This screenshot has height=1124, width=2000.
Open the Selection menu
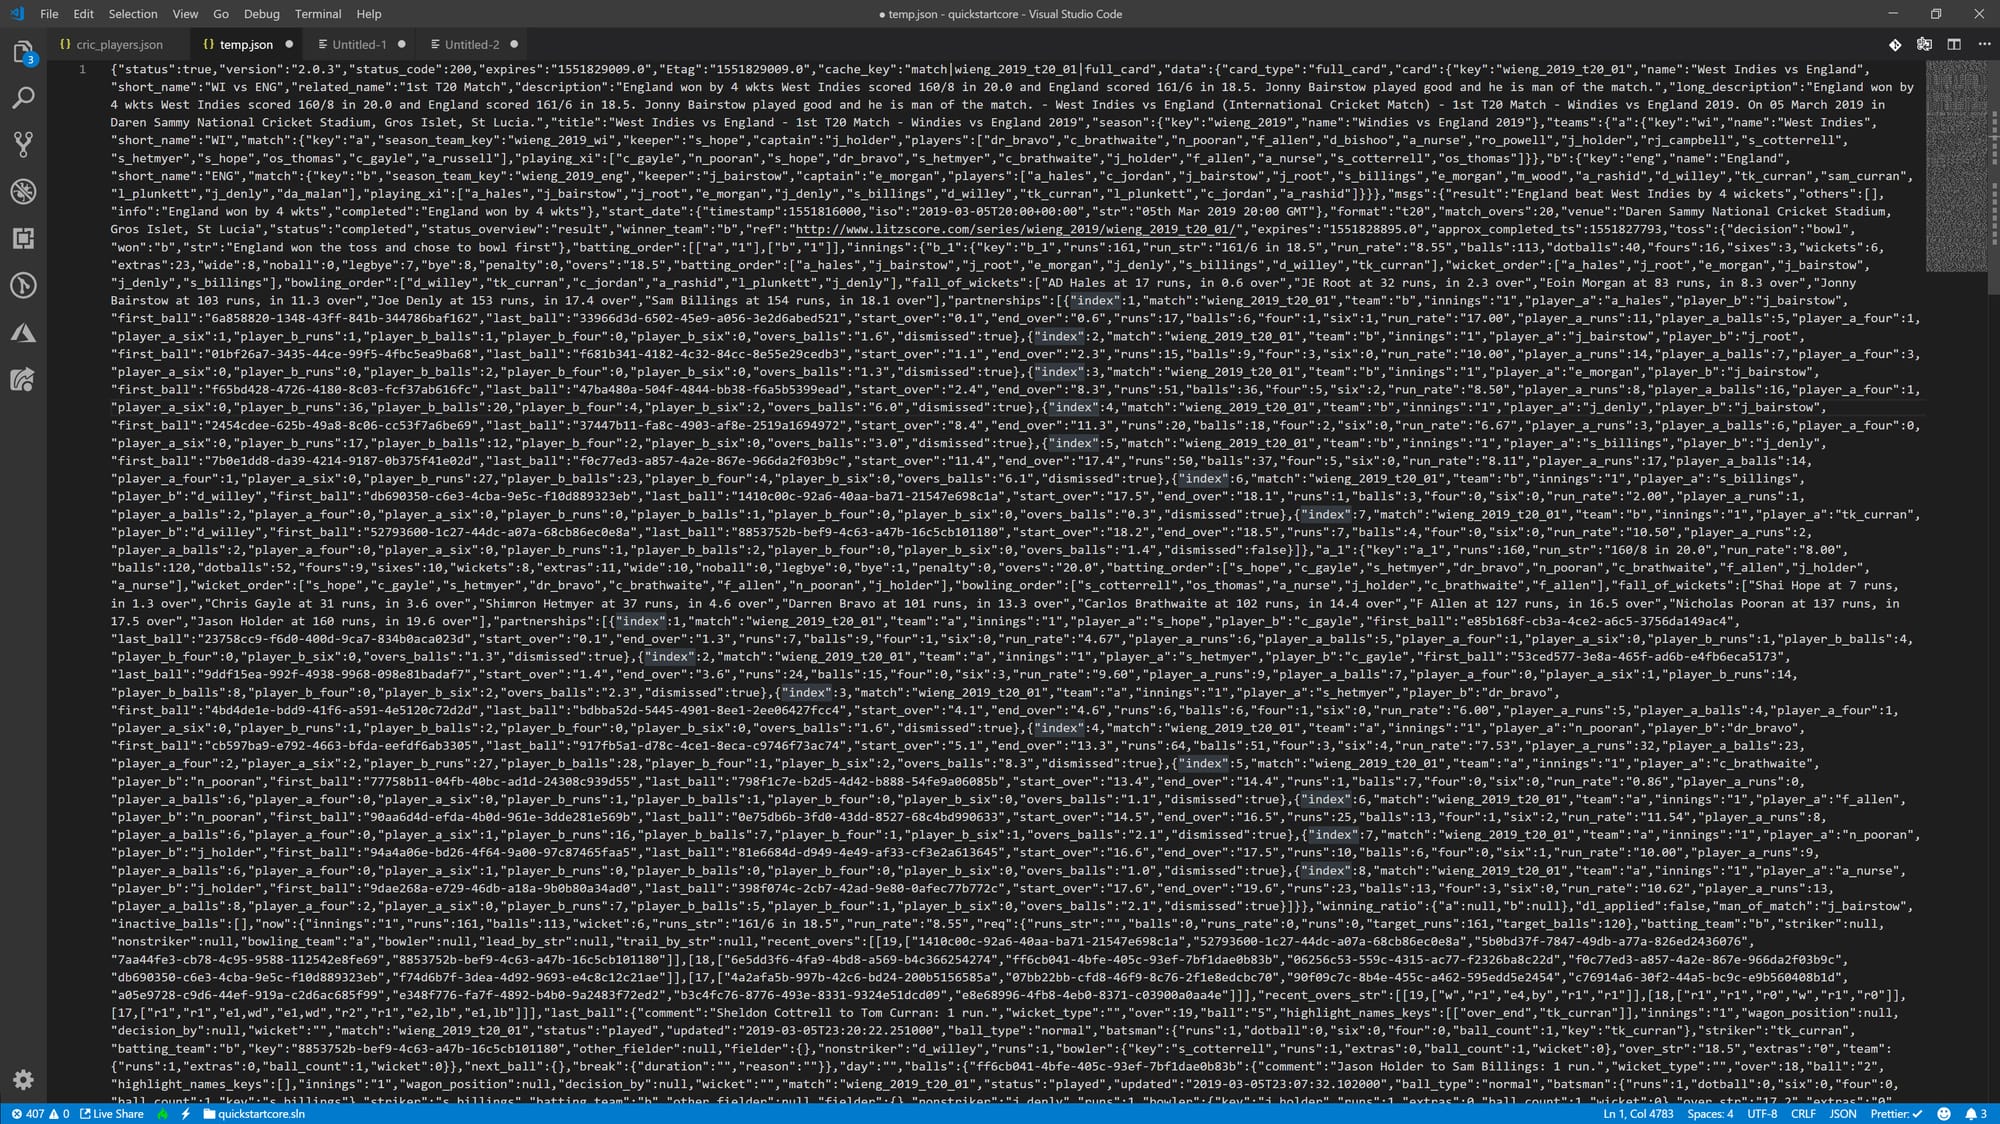133,13
